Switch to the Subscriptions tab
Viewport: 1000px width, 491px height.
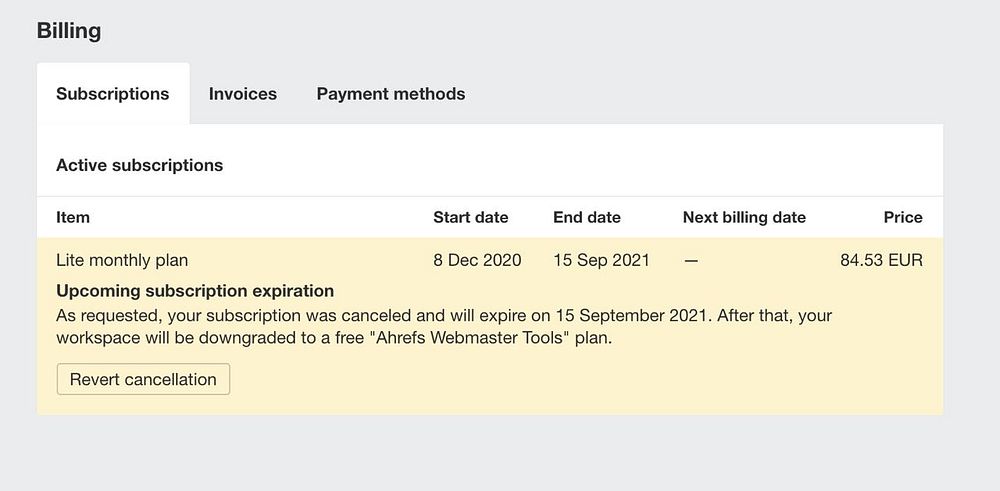coord(113,94)
